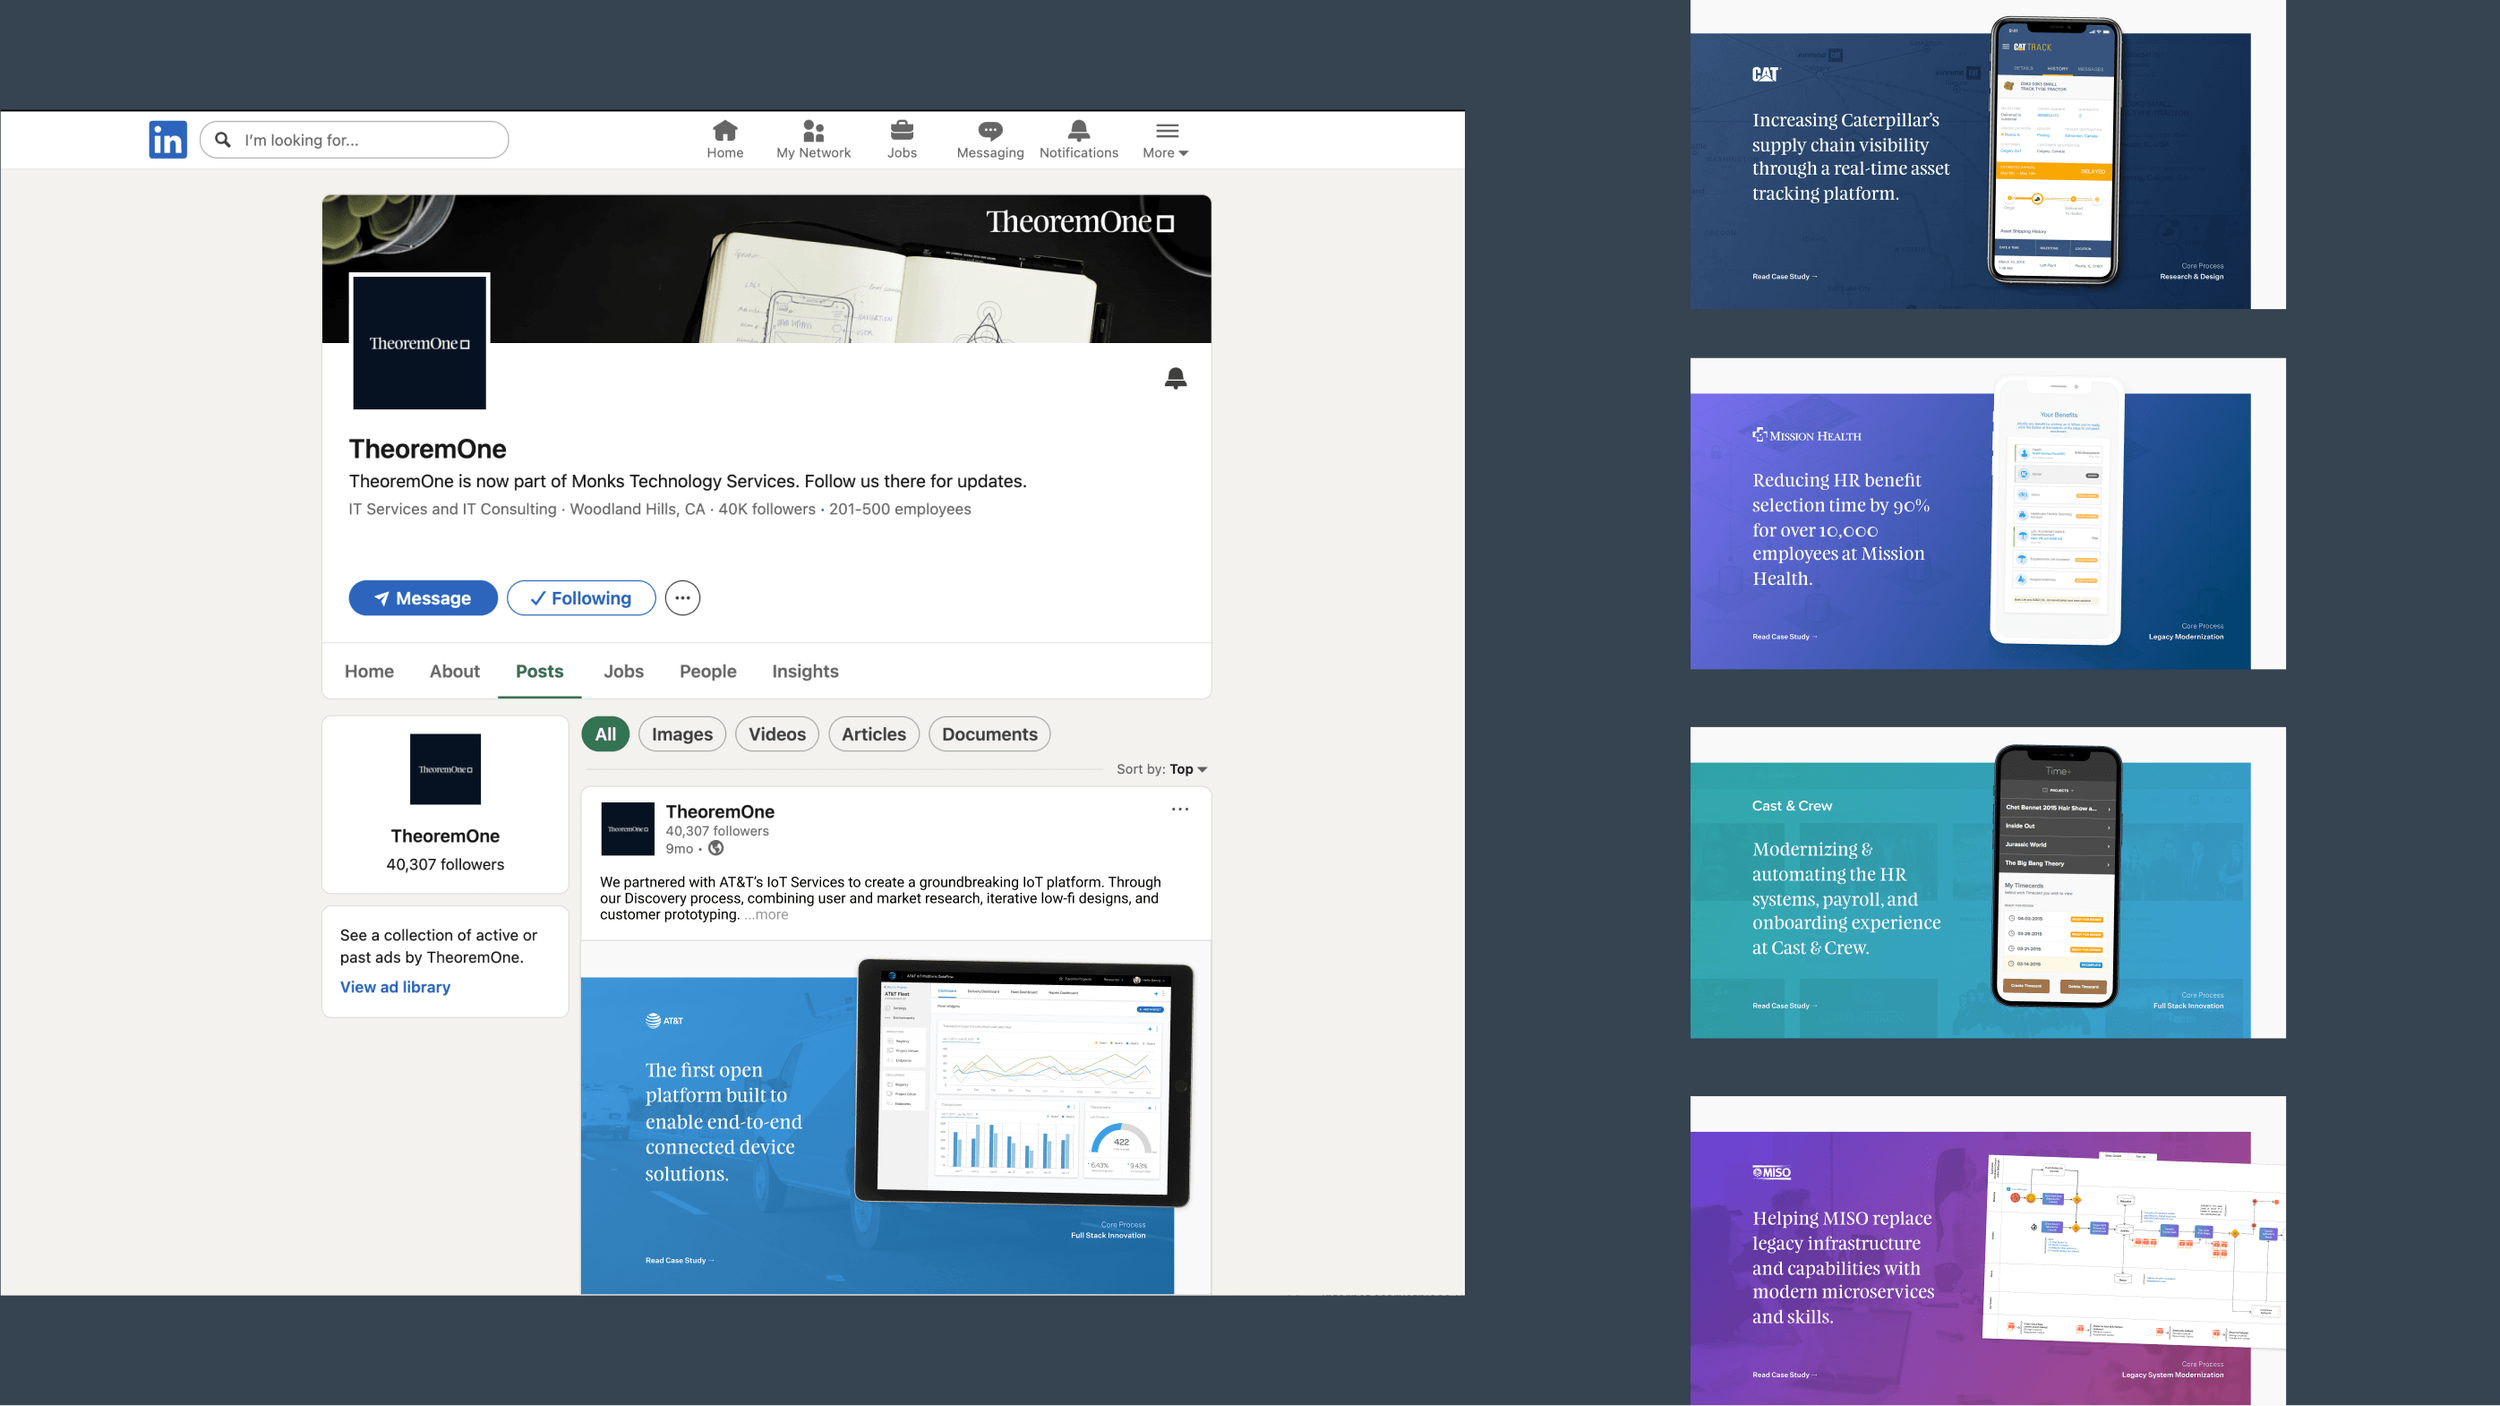The image size is (2500, 1406).
Task: Click the search input field
Action: point(354,140)
